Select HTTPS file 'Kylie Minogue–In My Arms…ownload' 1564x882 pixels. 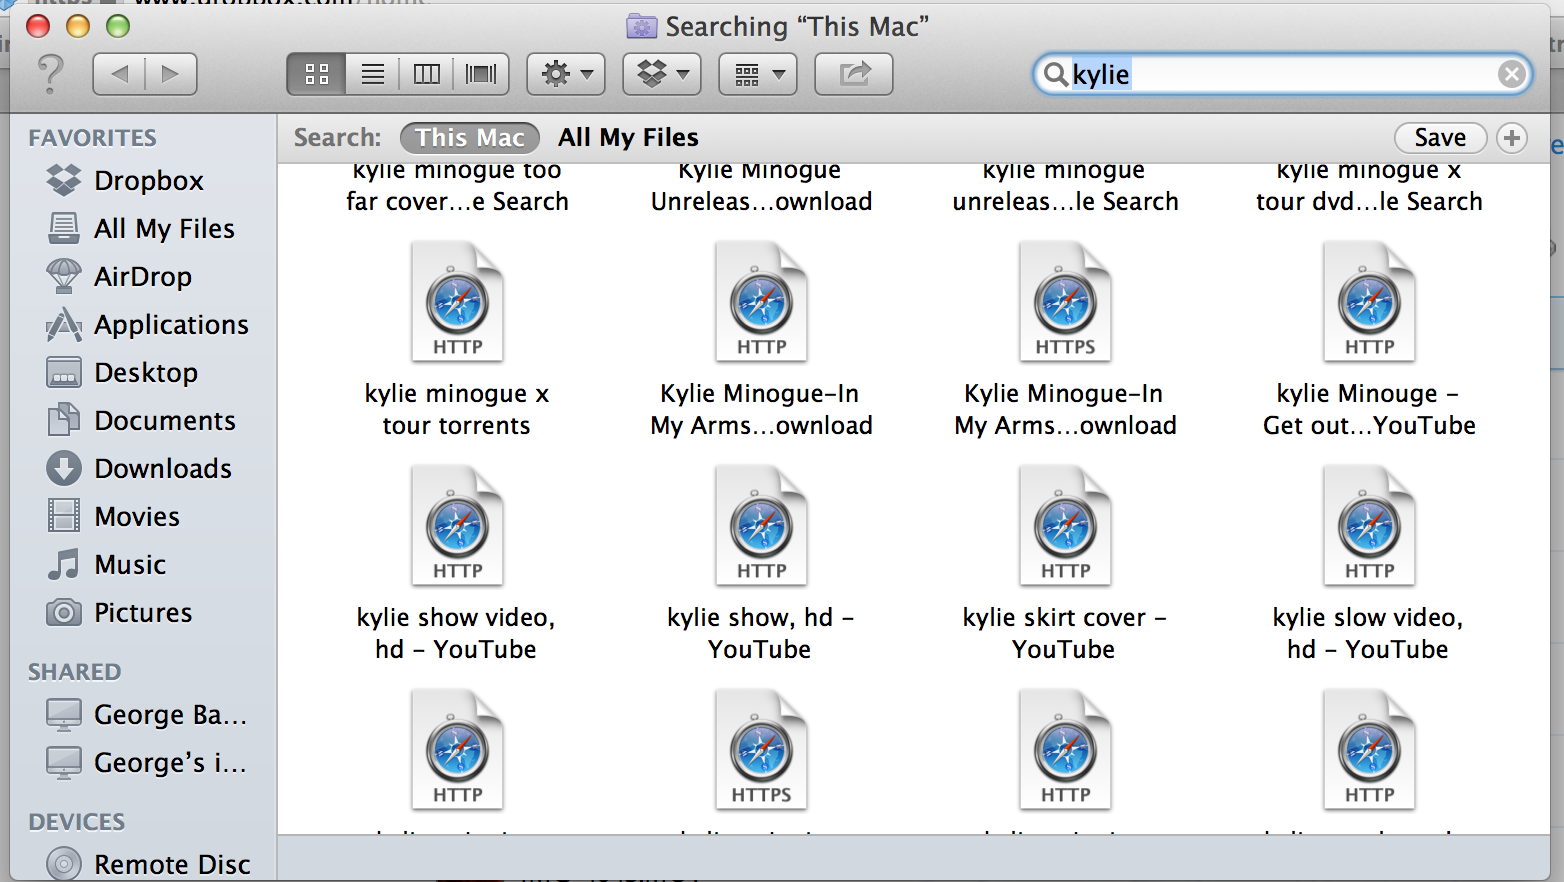[1065, 340]
